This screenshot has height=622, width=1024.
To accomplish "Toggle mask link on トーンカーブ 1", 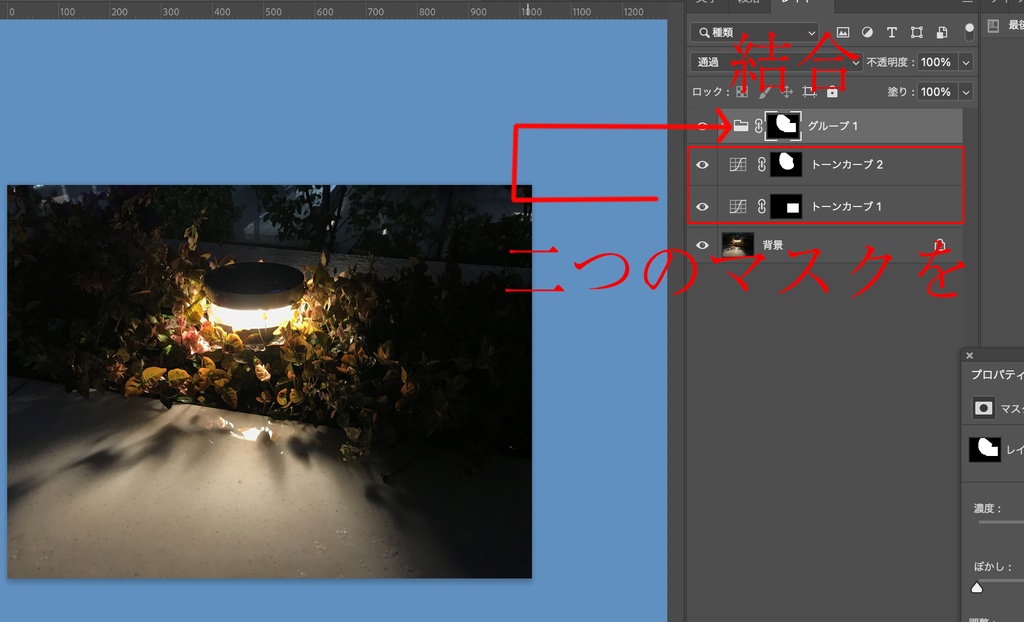I will (x=761, y=206).
